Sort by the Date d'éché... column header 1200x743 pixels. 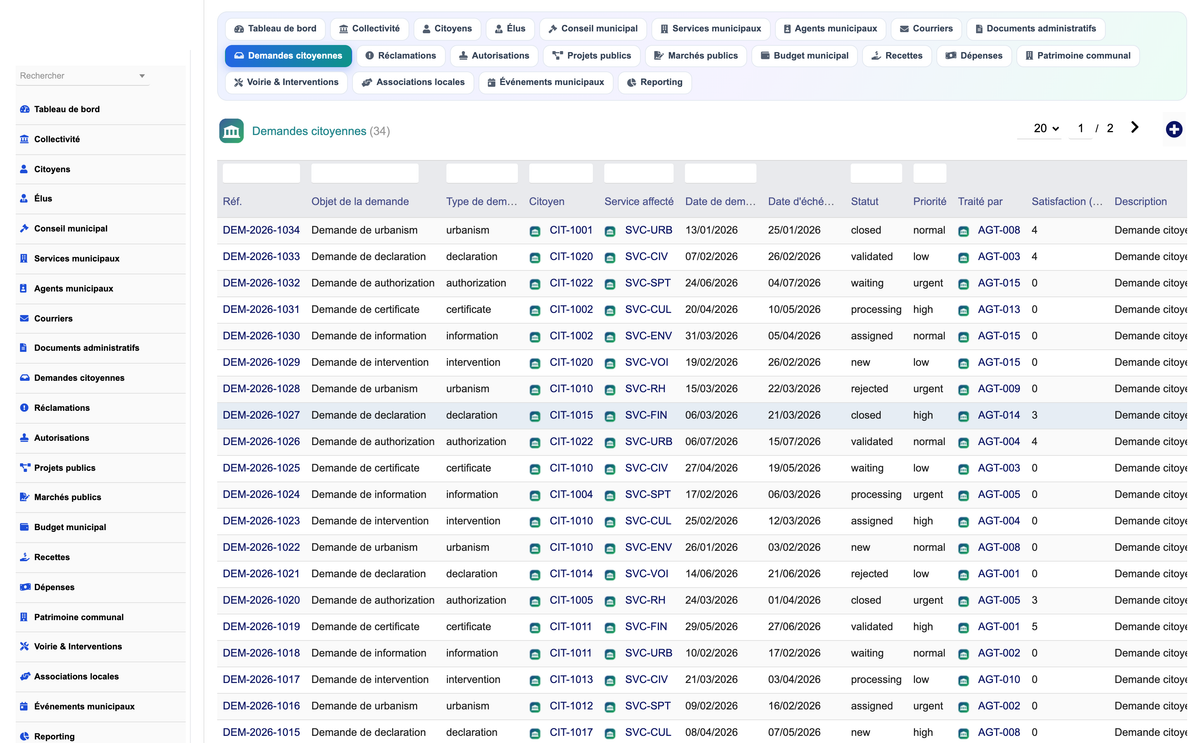(x=800, y=201)
